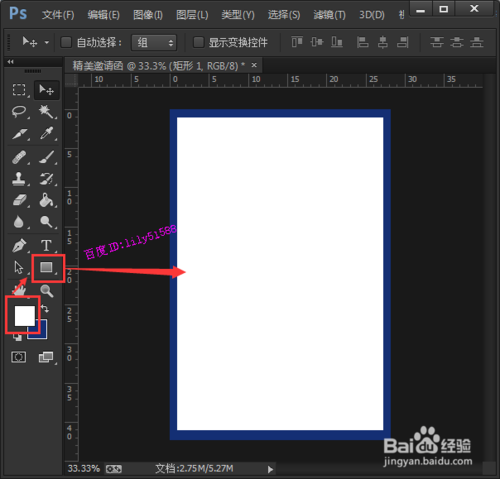
Task: Align left edges of layers
Action: [362, 42]
